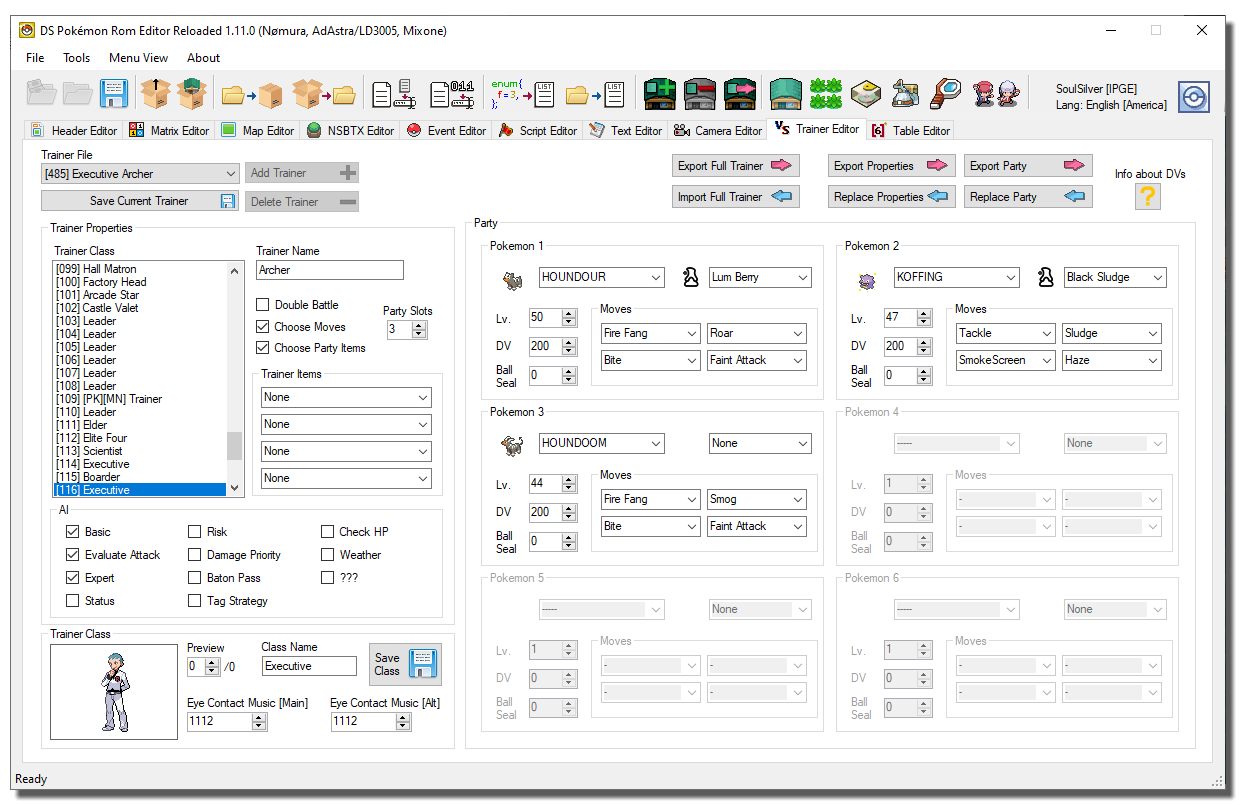The height and width of the screenshot is (805, 1243).
Task: Click the Houndoom sprite in Pokemon 3
Action: [512, 444]
